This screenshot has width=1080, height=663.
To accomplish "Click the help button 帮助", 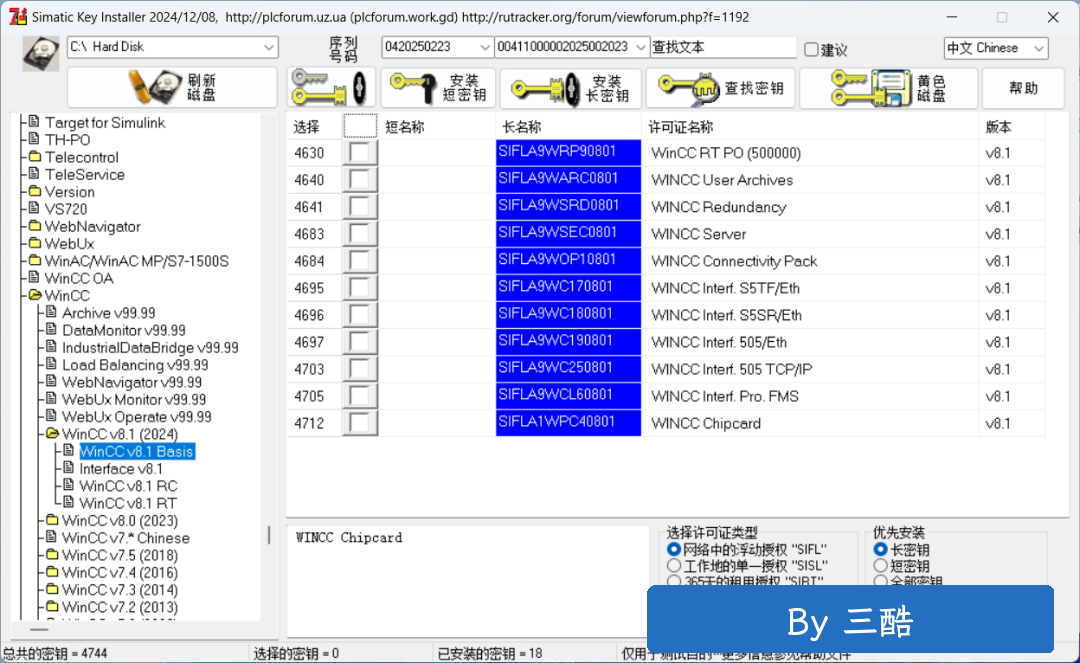I will (x=1023, y=87).
